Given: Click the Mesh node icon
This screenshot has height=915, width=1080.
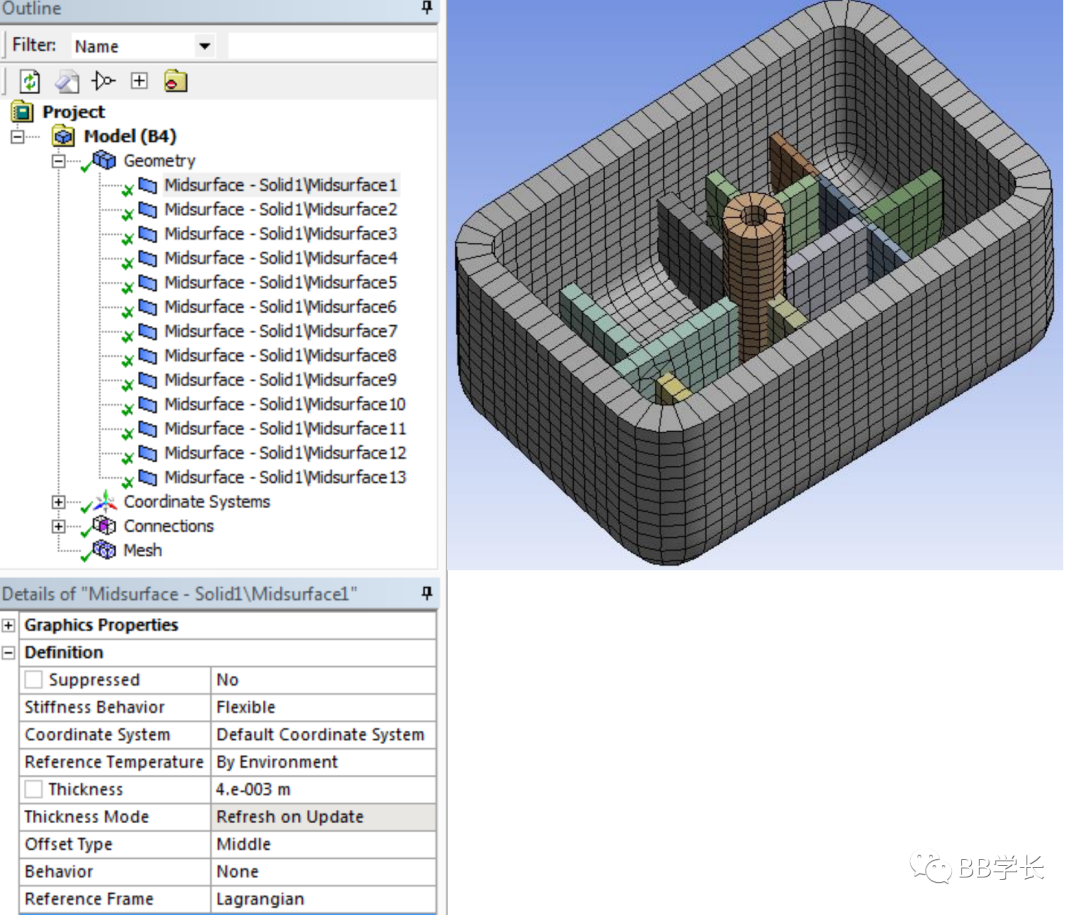Looking at the screenshot, I should [x=104, y=550].
